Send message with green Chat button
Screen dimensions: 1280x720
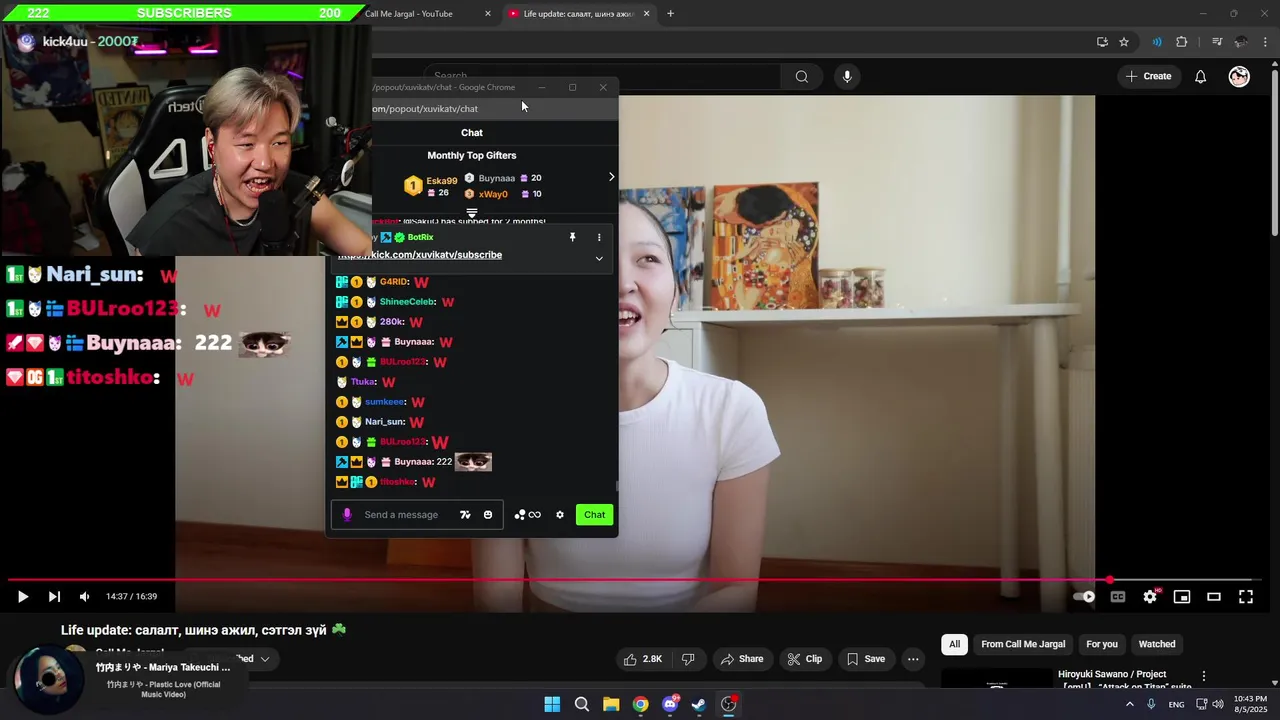pos(594,515)
